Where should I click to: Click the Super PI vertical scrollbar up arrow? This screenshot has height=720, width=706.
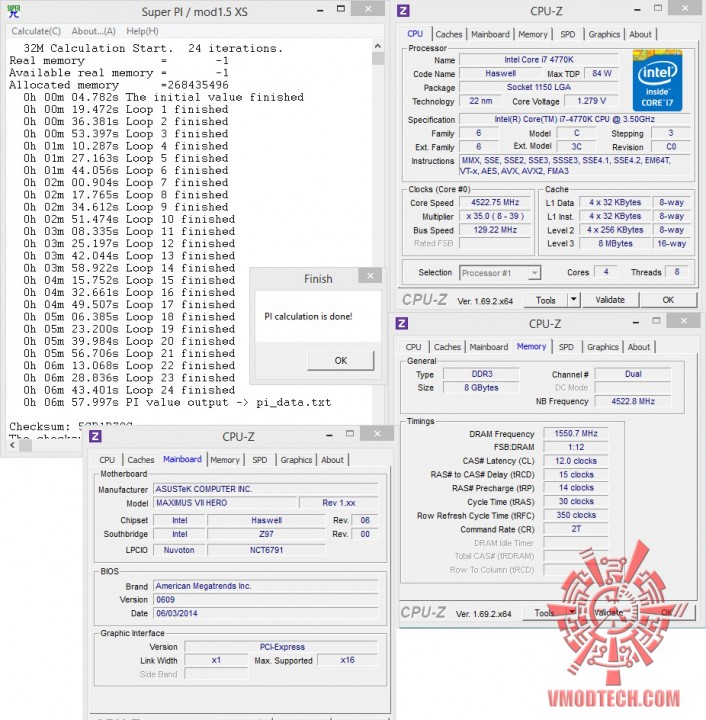coord(377,45)
